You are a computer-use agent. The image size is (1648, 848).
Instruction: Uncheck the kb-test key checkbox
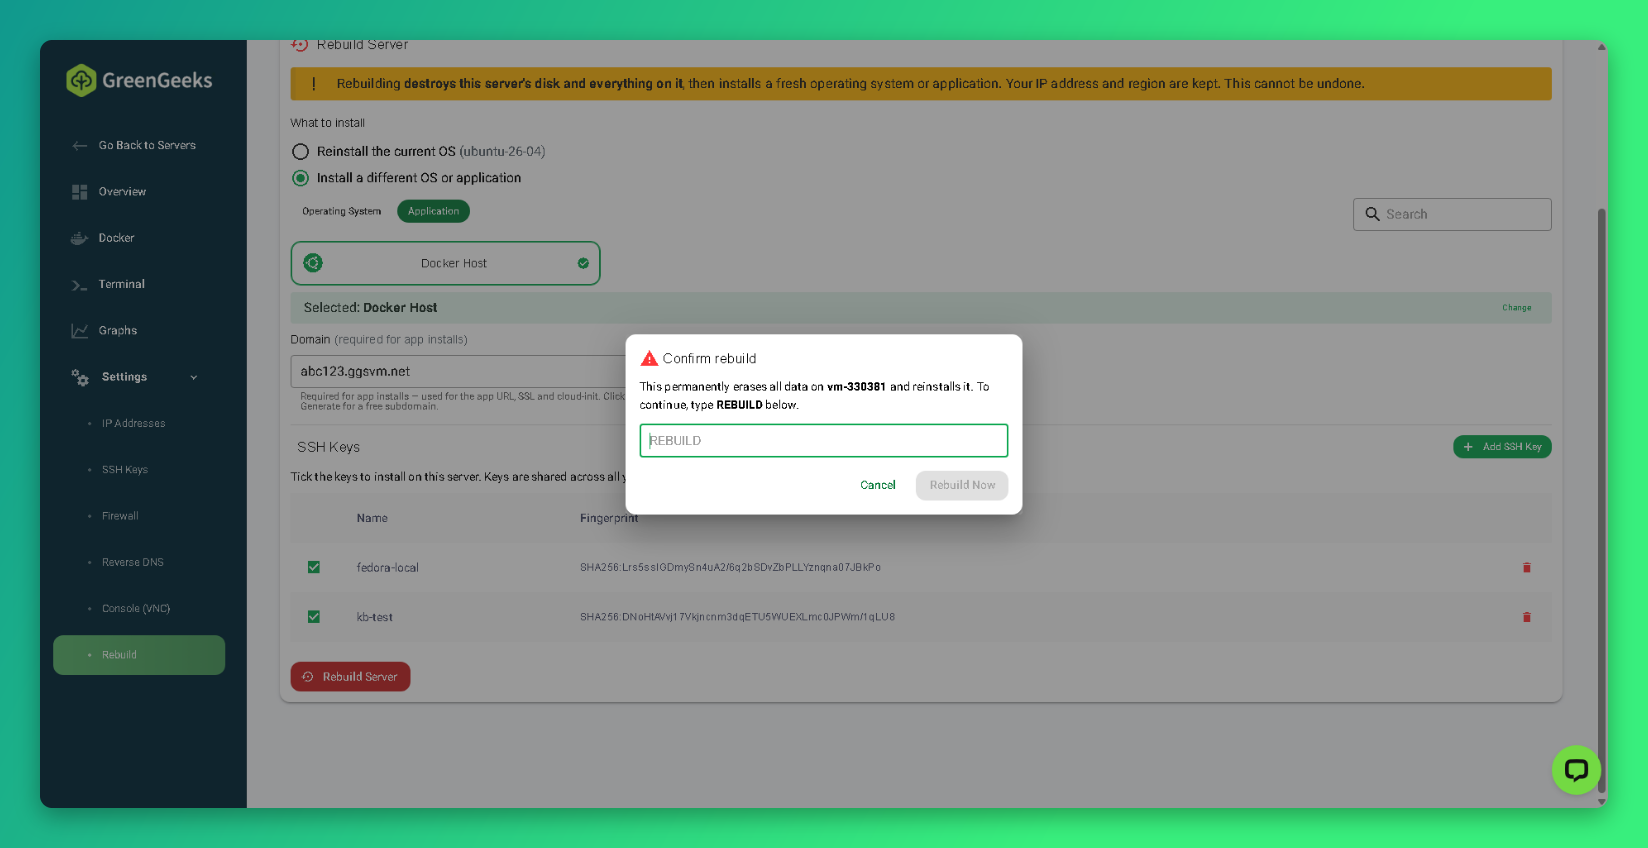314,617
